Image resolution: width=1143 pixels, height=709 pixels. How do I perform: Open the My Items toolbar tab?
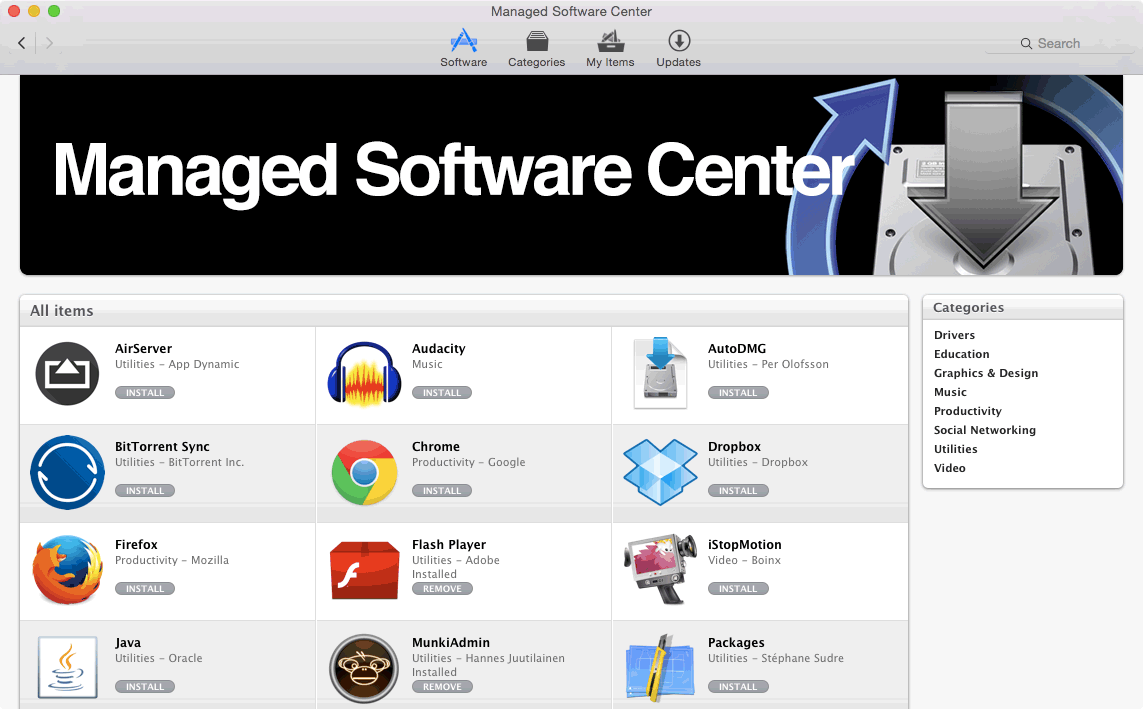[x=610, y=49]
